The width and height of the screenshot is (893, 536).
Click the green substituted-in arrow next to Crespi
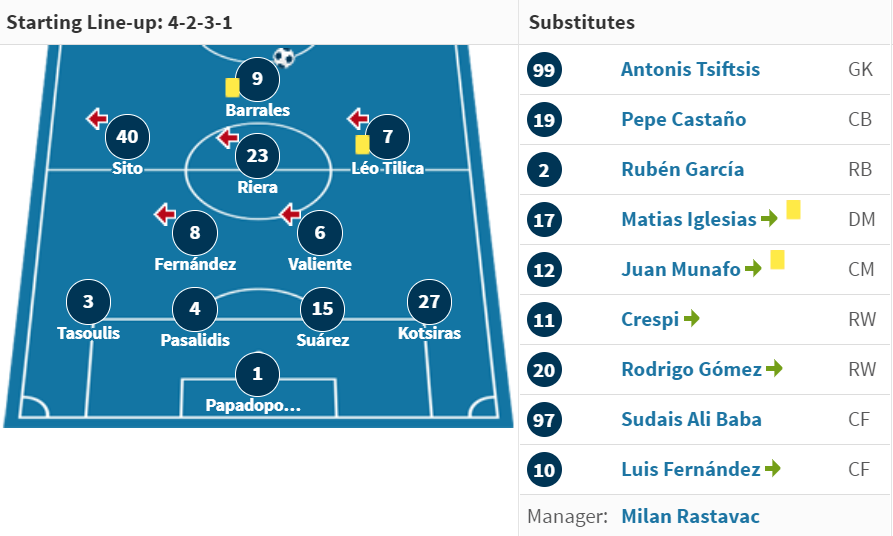[691, 318]
